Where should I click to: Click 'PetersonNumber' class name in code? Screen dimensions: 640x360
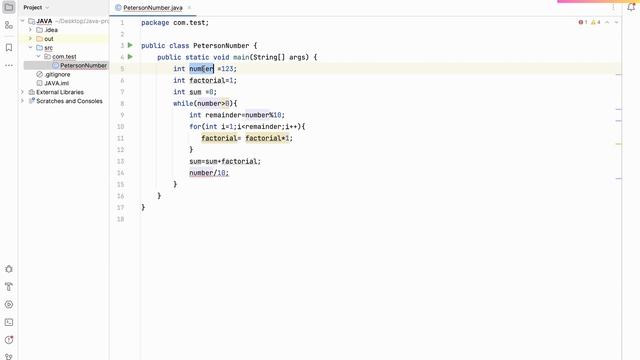pos(221,46)
